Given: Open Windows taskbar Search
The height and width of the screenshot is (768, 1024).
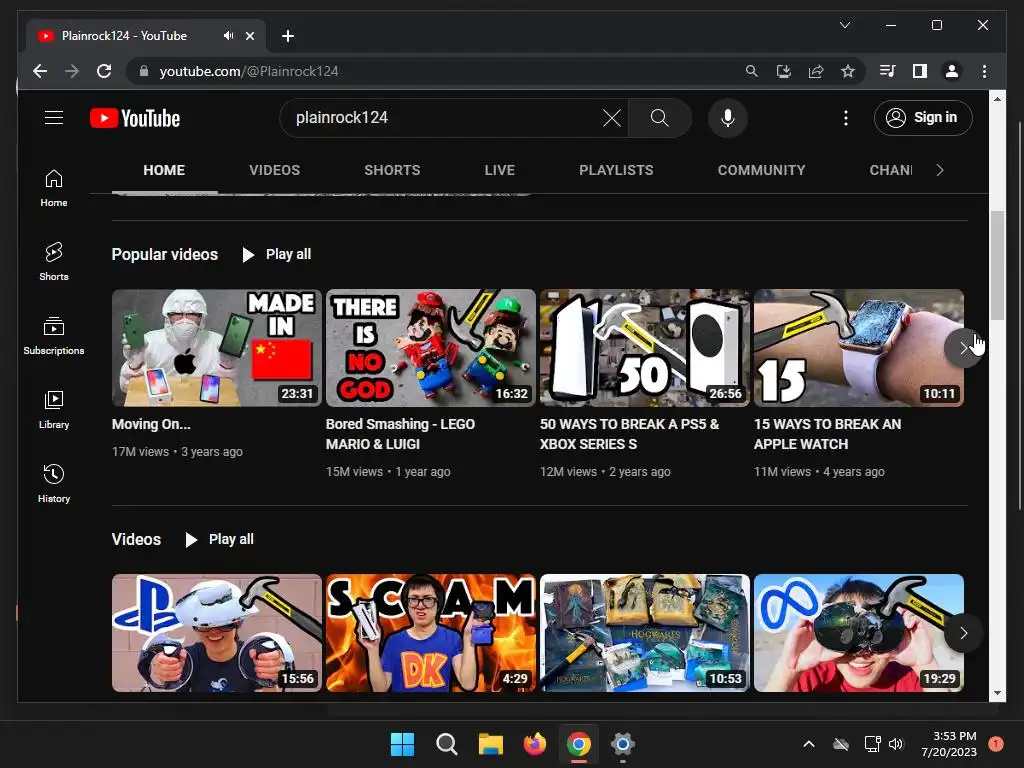Looking at the screenshot, I should click(447, 744).
